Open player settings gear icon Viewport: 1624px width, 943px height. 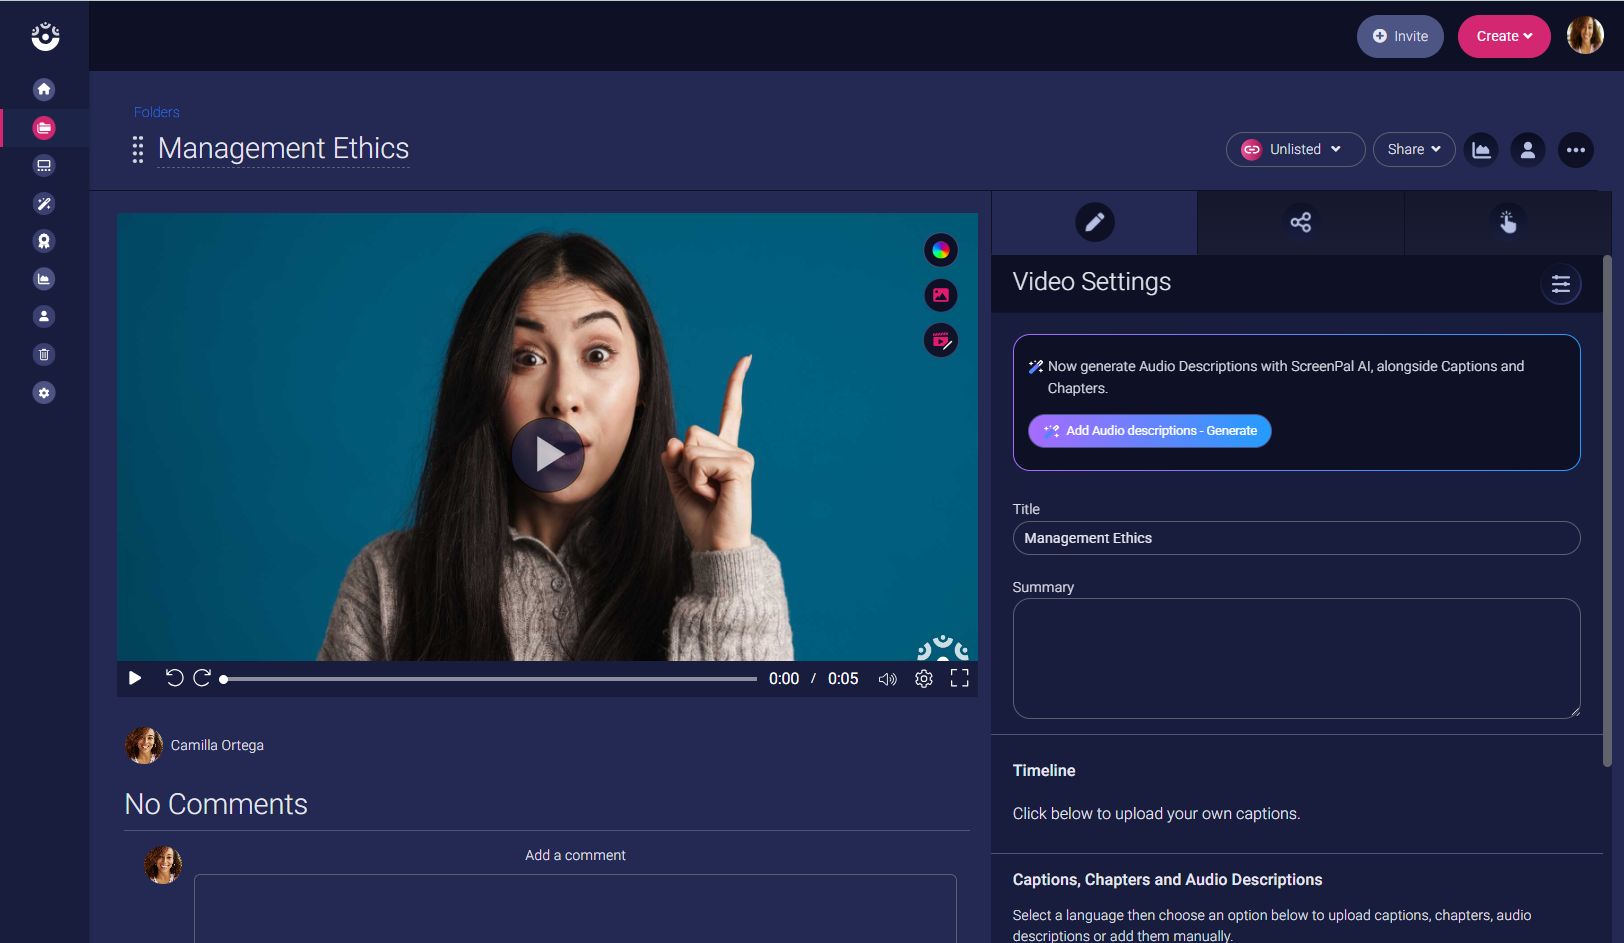point(923,679)
